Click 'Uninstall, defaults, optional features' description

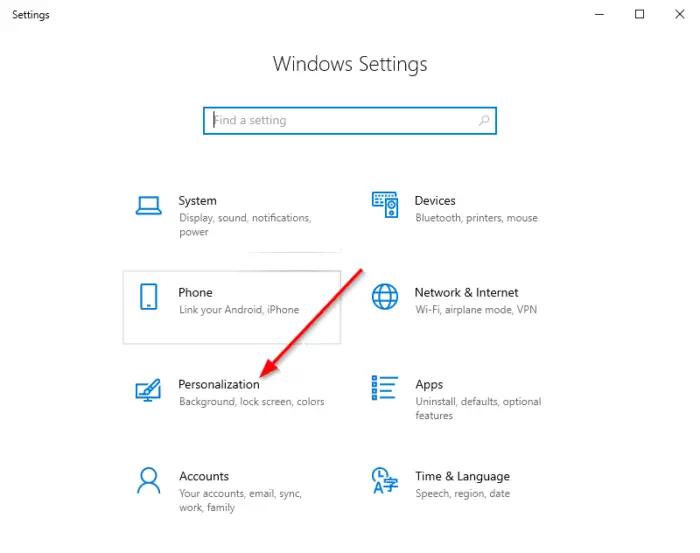coord(478,408)
